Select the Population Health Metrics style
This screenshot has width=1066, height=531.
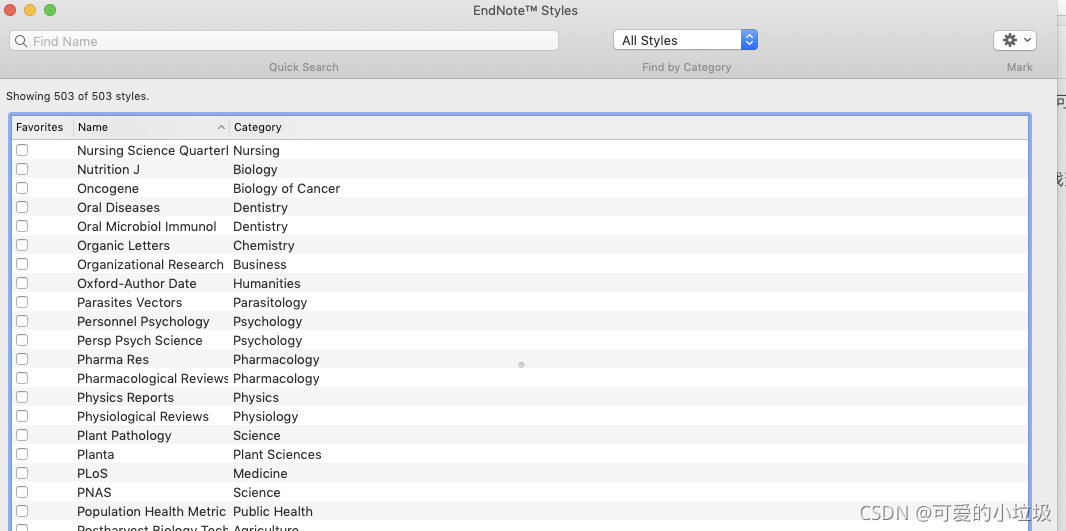pyautogui.click(x=151, y=511)
